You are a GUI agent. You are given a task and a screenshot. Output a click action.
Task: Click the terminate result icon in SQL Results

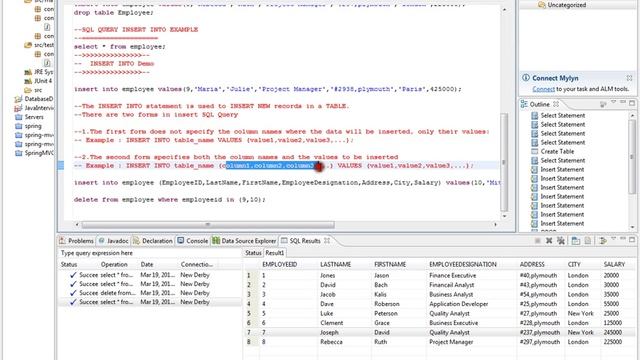point(538,241)
